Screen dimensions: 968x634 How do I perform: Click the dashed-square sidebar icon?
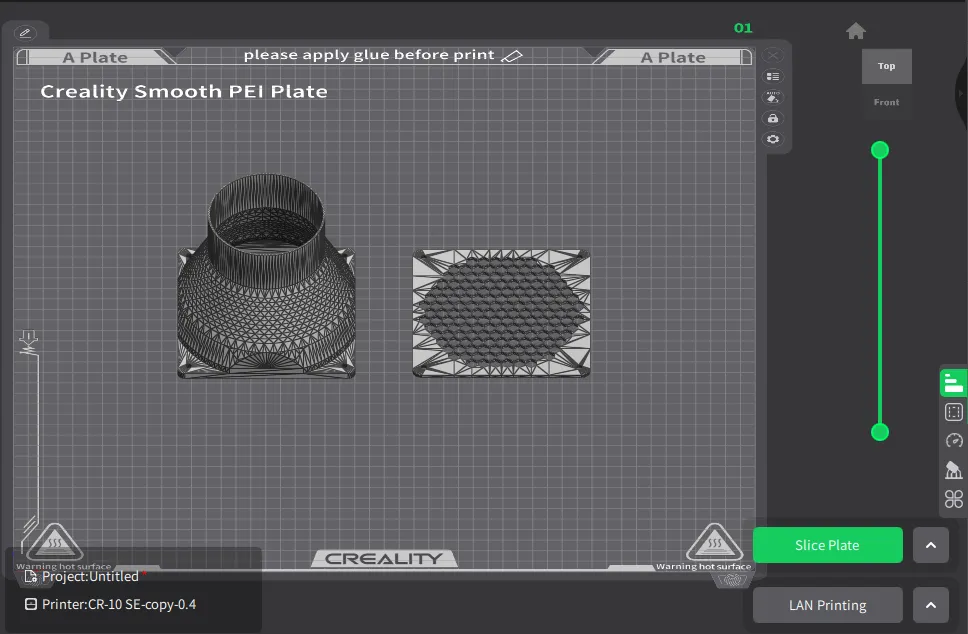(954, 412)
